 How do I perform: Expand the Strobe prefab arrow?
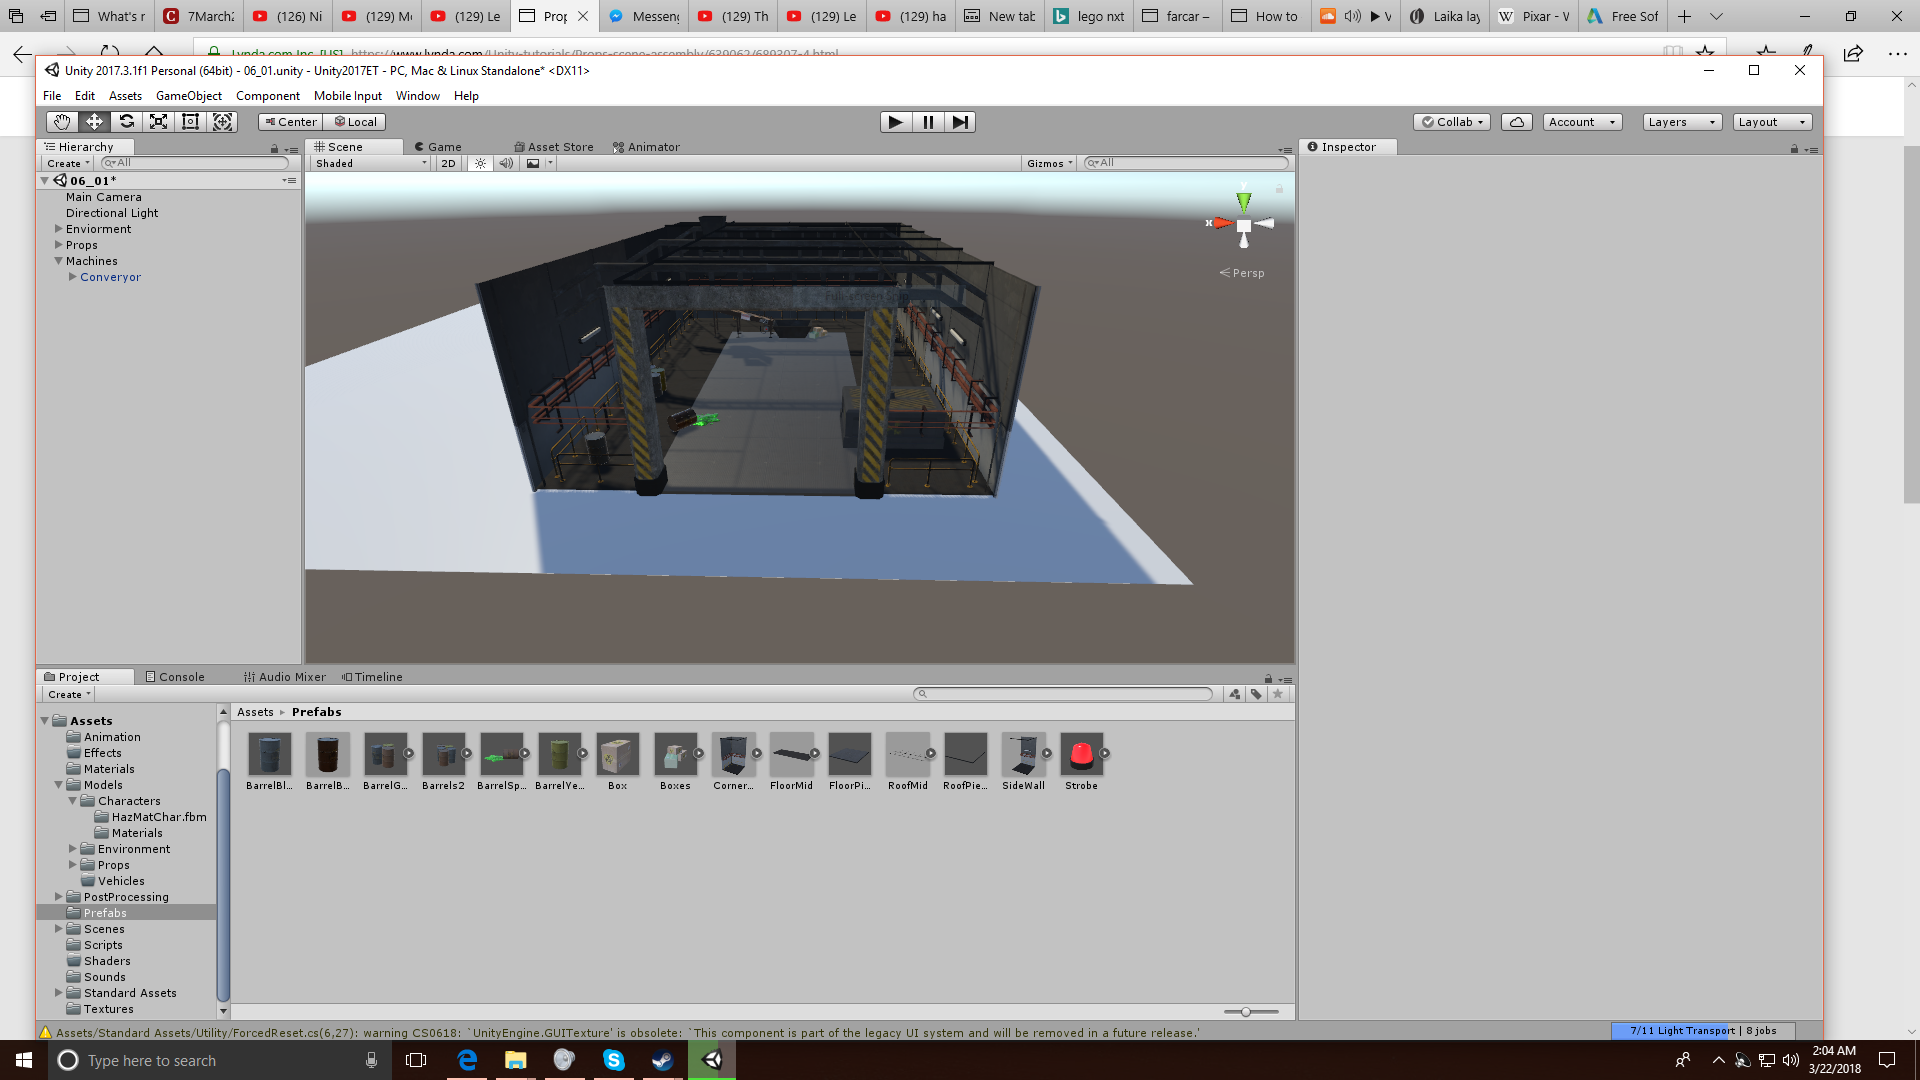[1105, 753]
